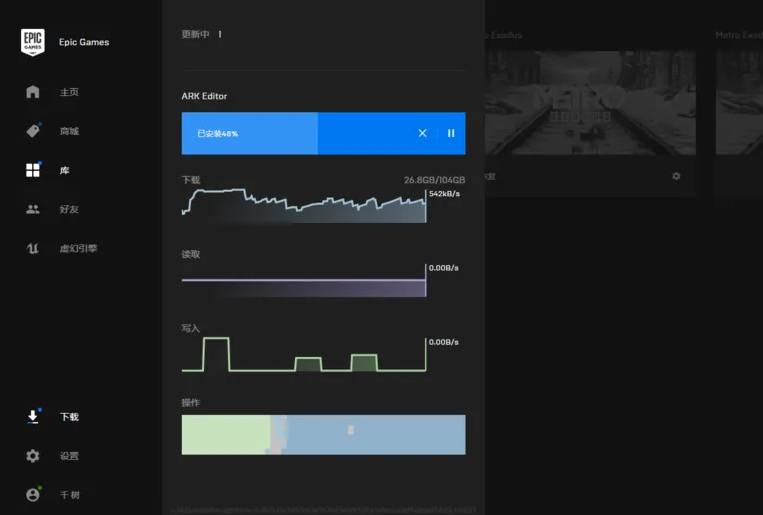
Task: Pause the ARK Editor download
Action: click(451, 133)
